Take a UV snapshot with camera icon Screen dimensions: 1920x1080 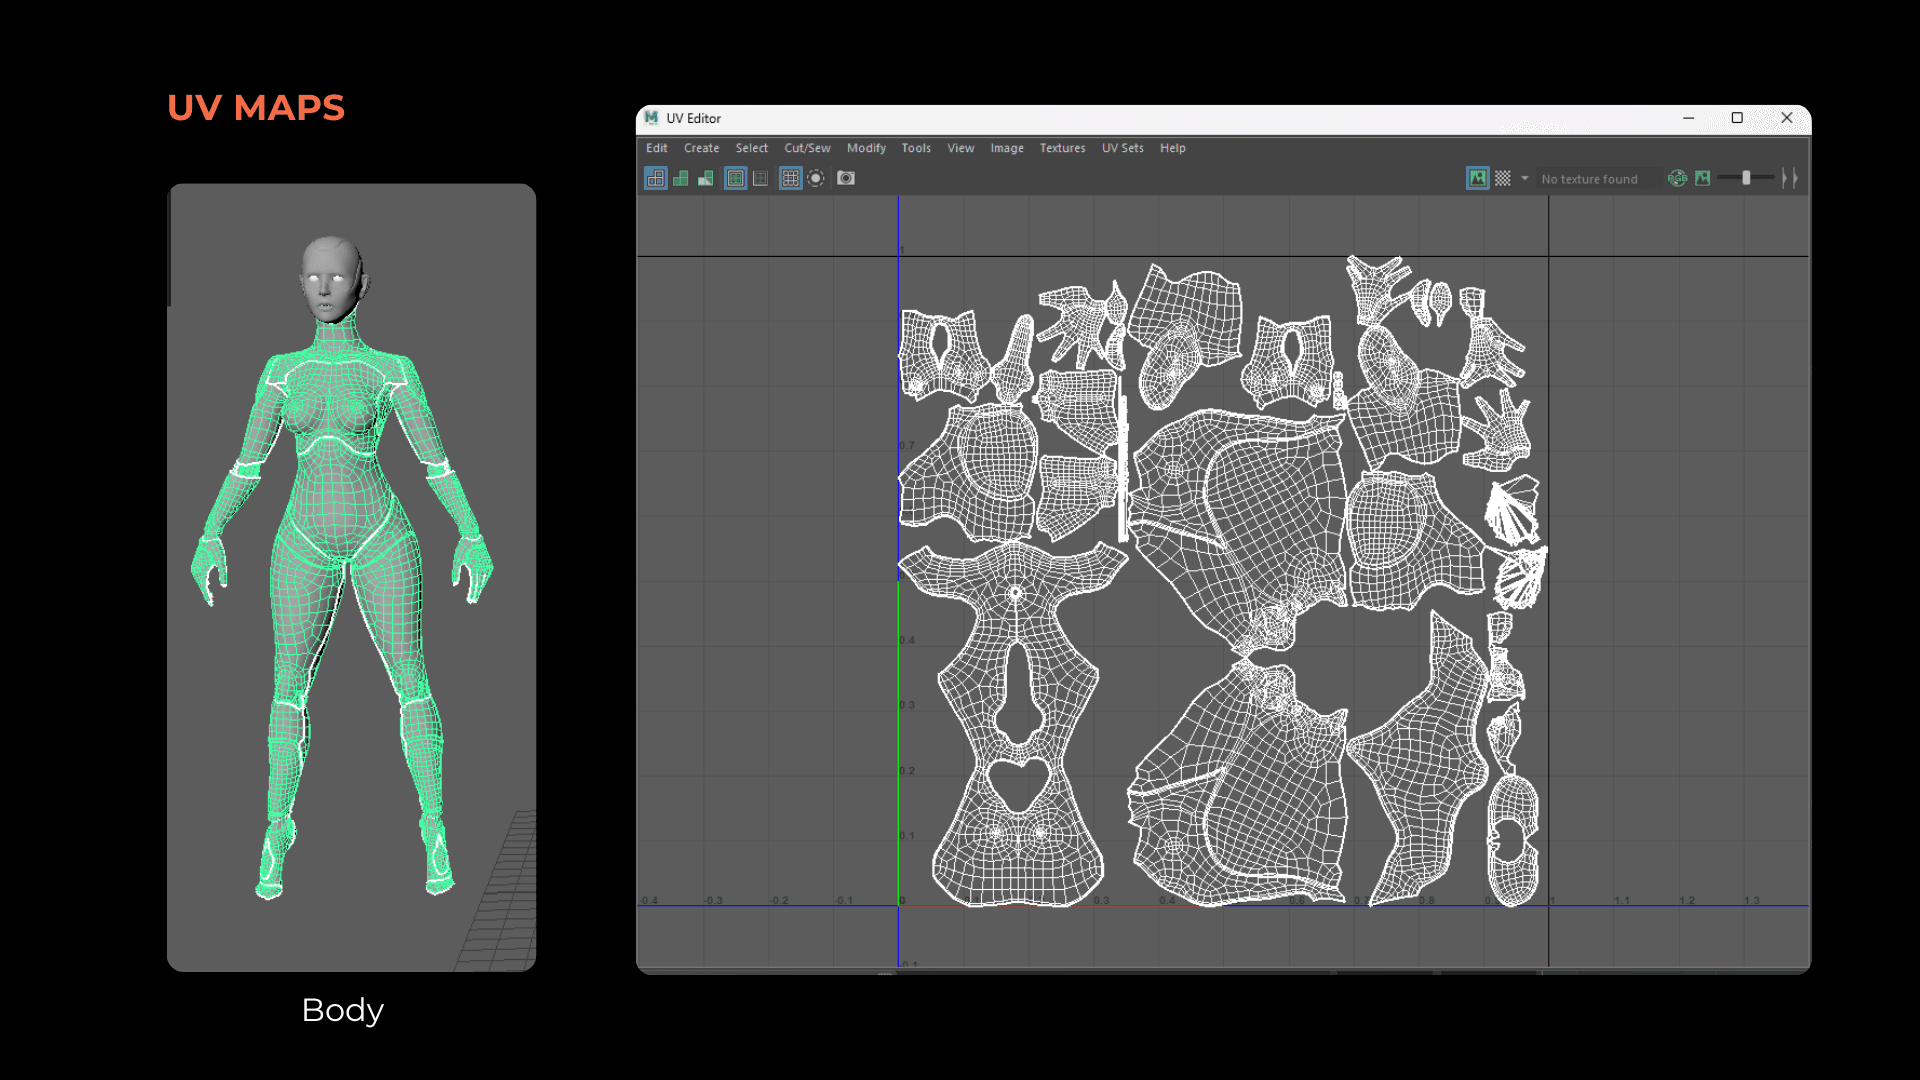[x=846, y=178]
